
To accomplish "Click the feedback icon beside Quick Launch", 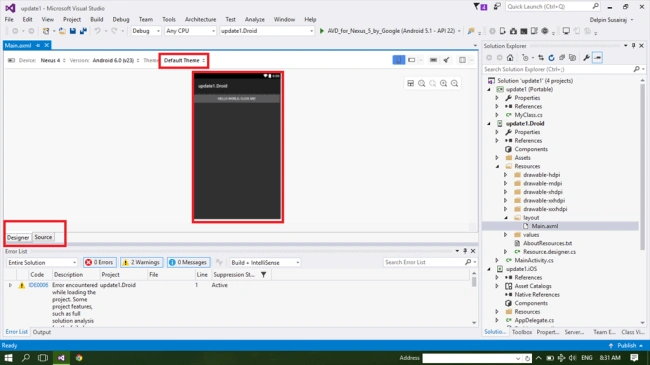I will click(x=497, y=7).
